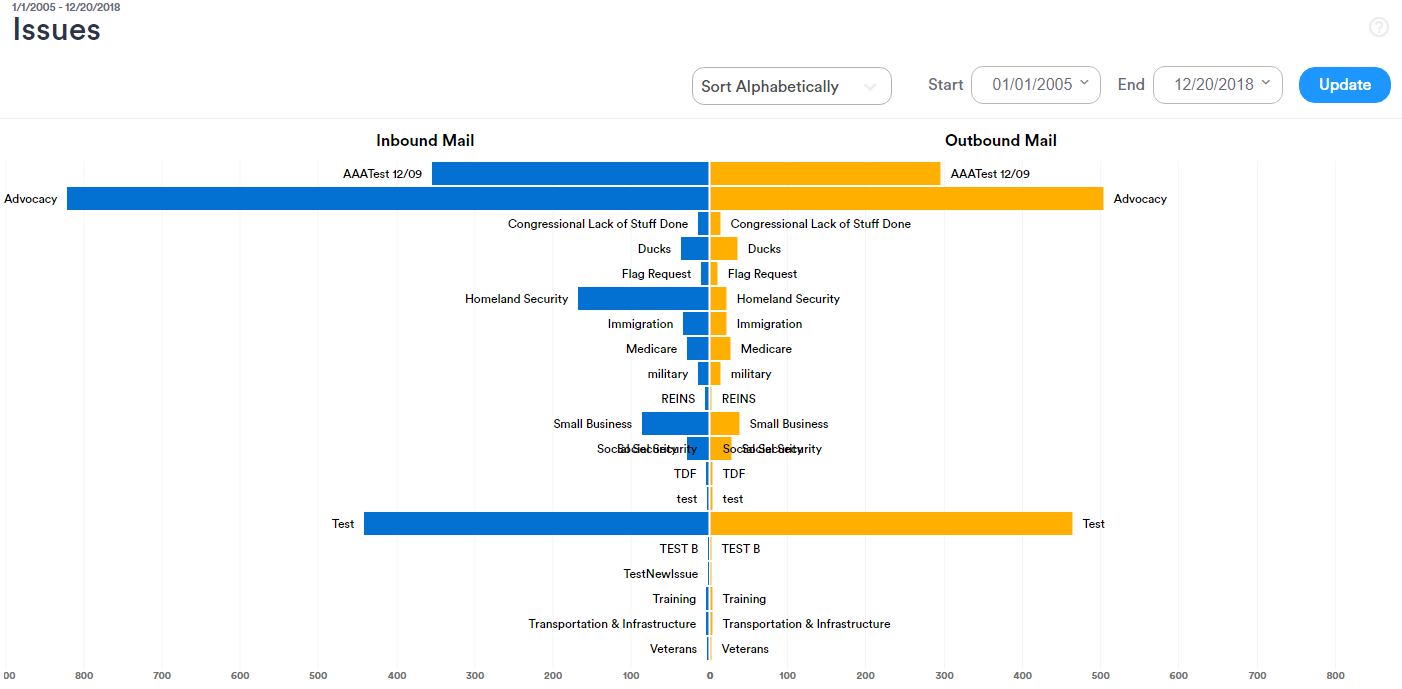
Task: Click the TestNewIssue inbound label
Action: tap(660, 574)
